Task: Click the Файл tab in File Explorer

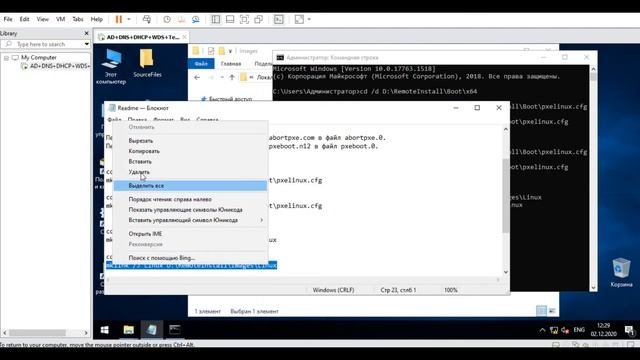Action: [x=201, y=64]
